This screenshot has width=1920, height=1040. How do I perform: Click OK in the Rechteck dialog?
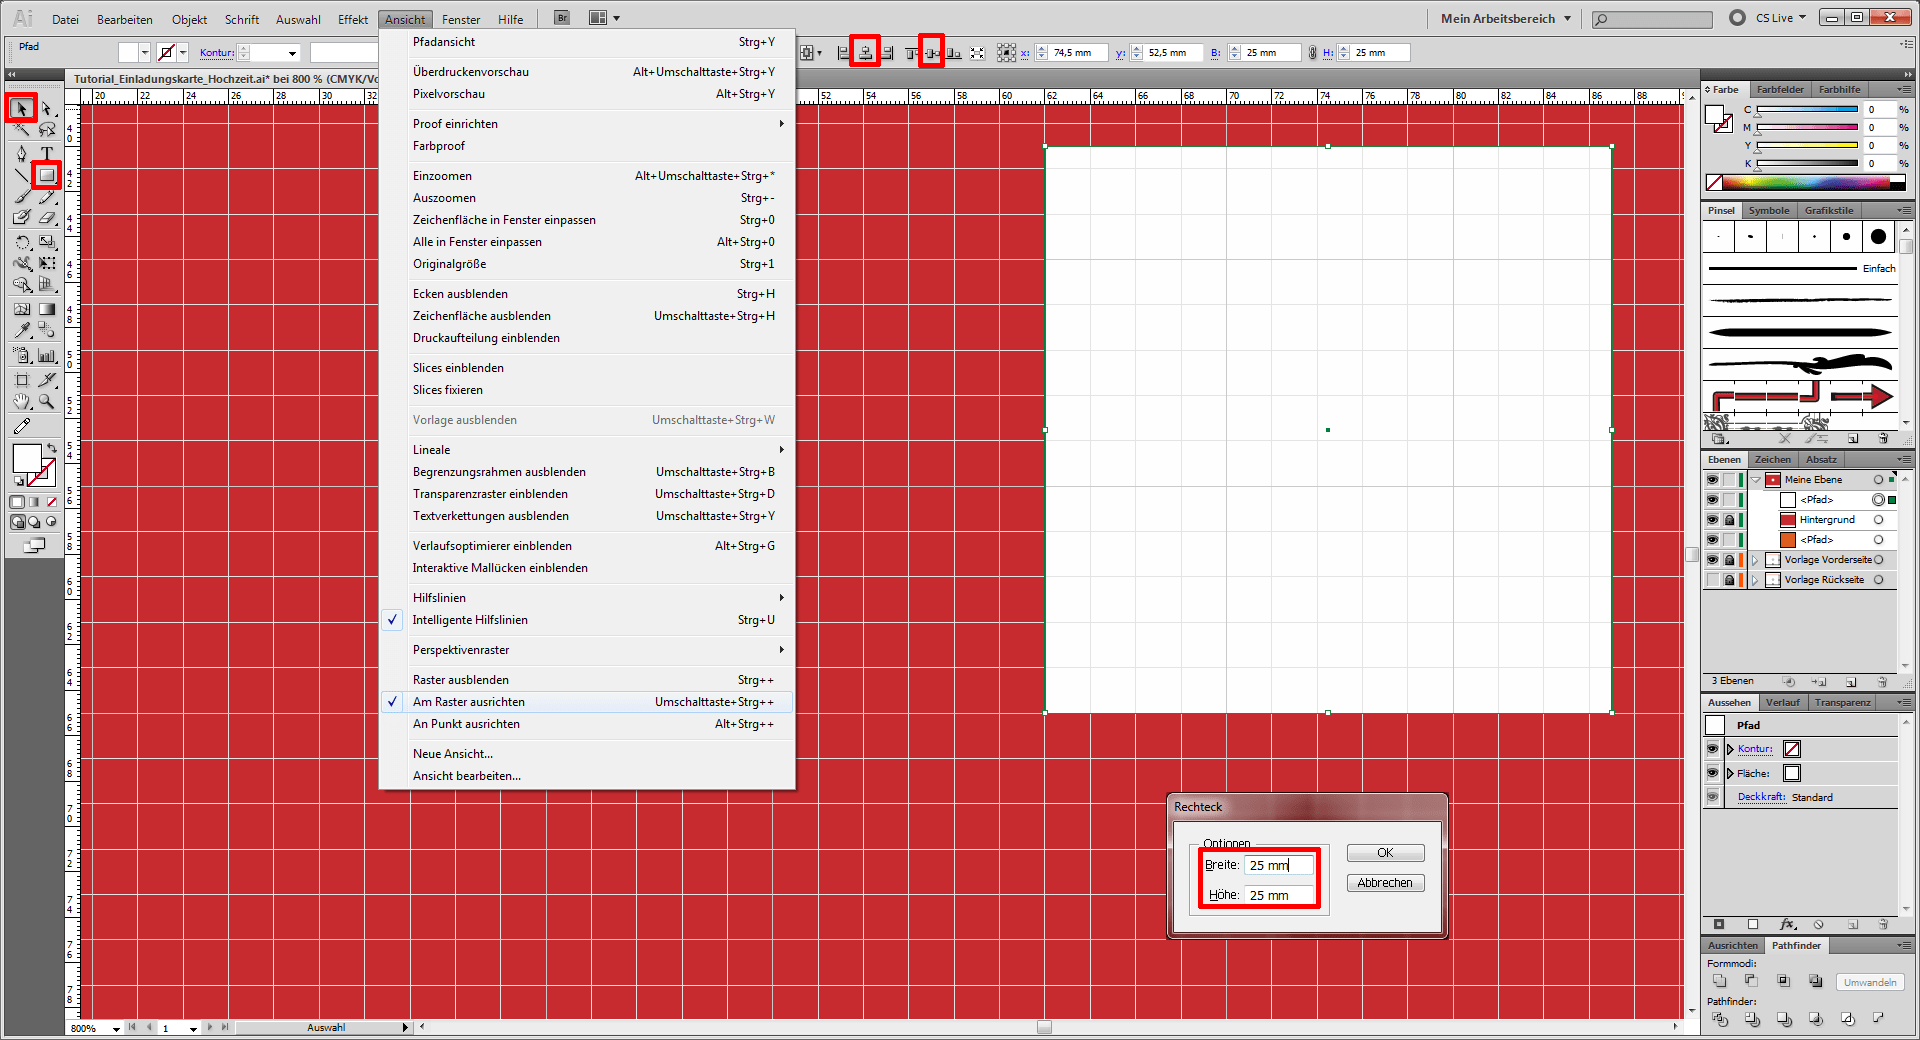pyautogui.click(x=1385, y=853)
